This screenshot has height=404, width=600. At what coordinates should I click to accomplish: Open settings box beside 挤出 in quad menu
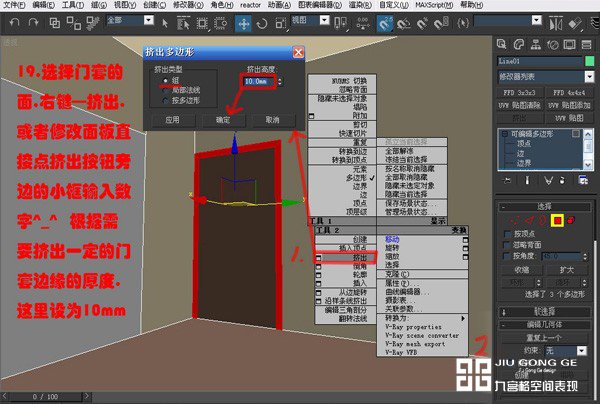point(318,258)
